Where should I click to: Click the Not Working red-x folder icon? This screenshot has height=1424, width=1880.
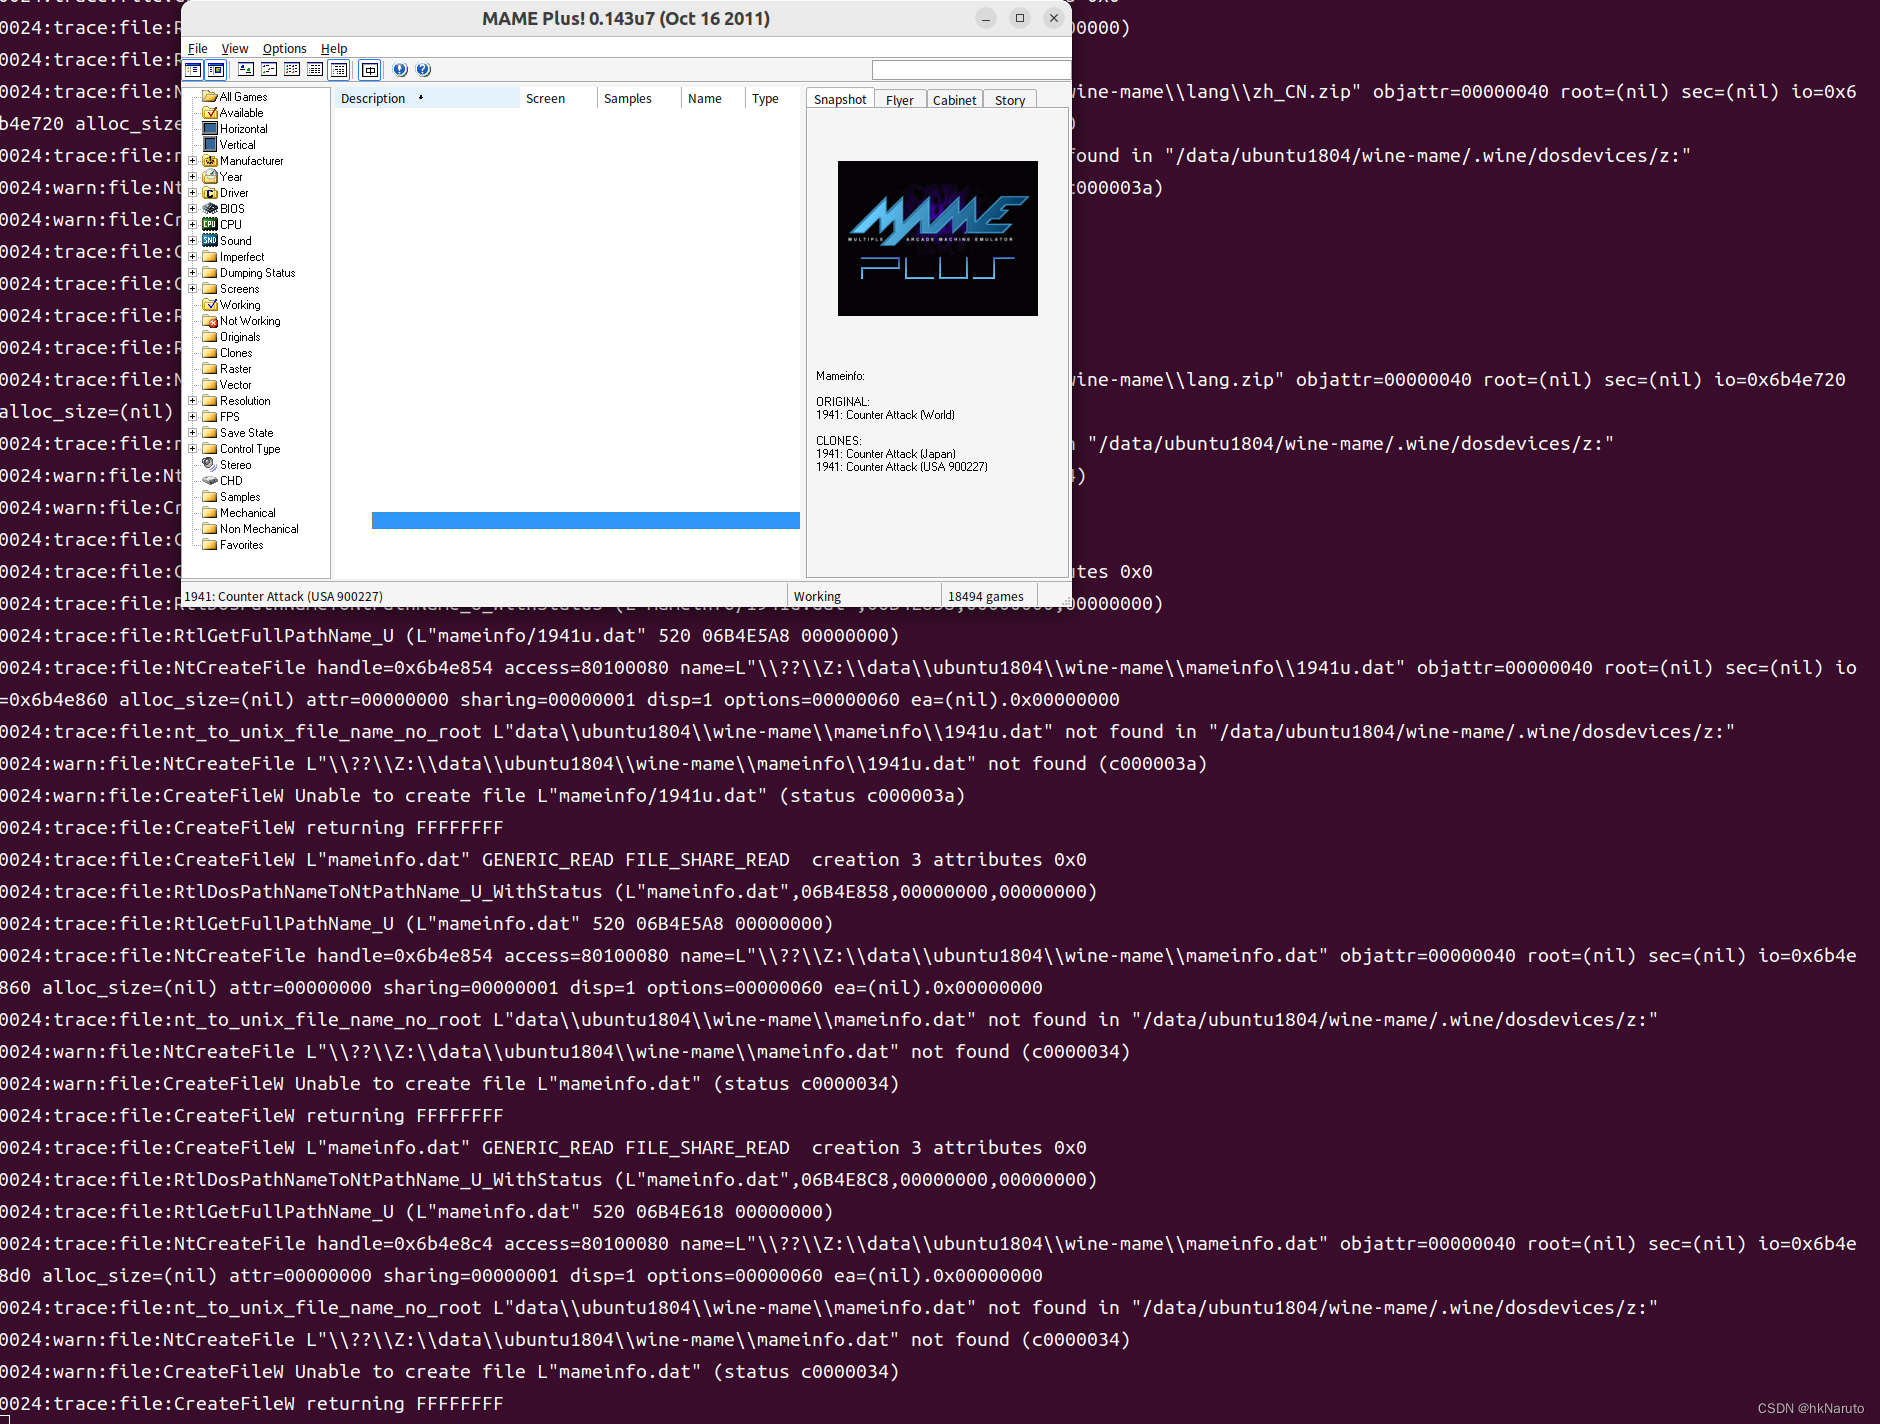(x=210, y=321)
